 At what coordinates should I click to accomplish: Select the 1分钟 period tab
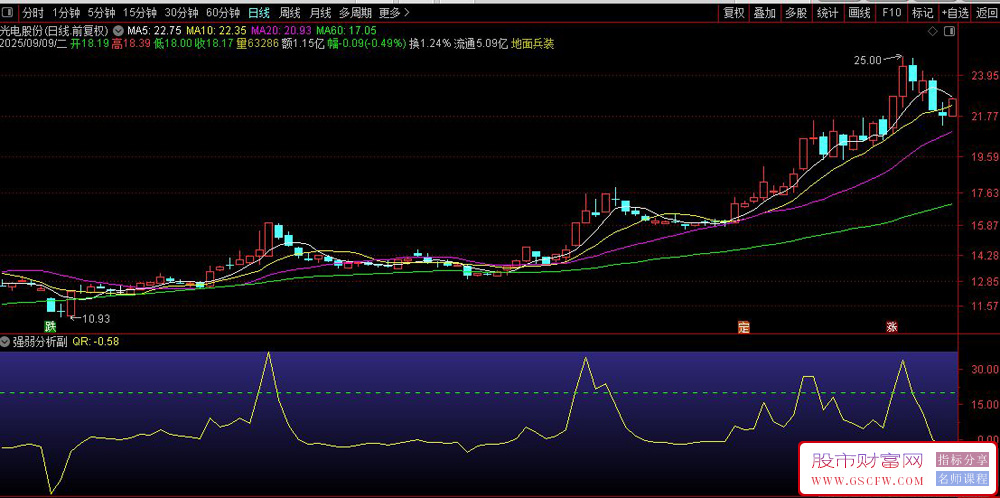[x=66, y=12]
